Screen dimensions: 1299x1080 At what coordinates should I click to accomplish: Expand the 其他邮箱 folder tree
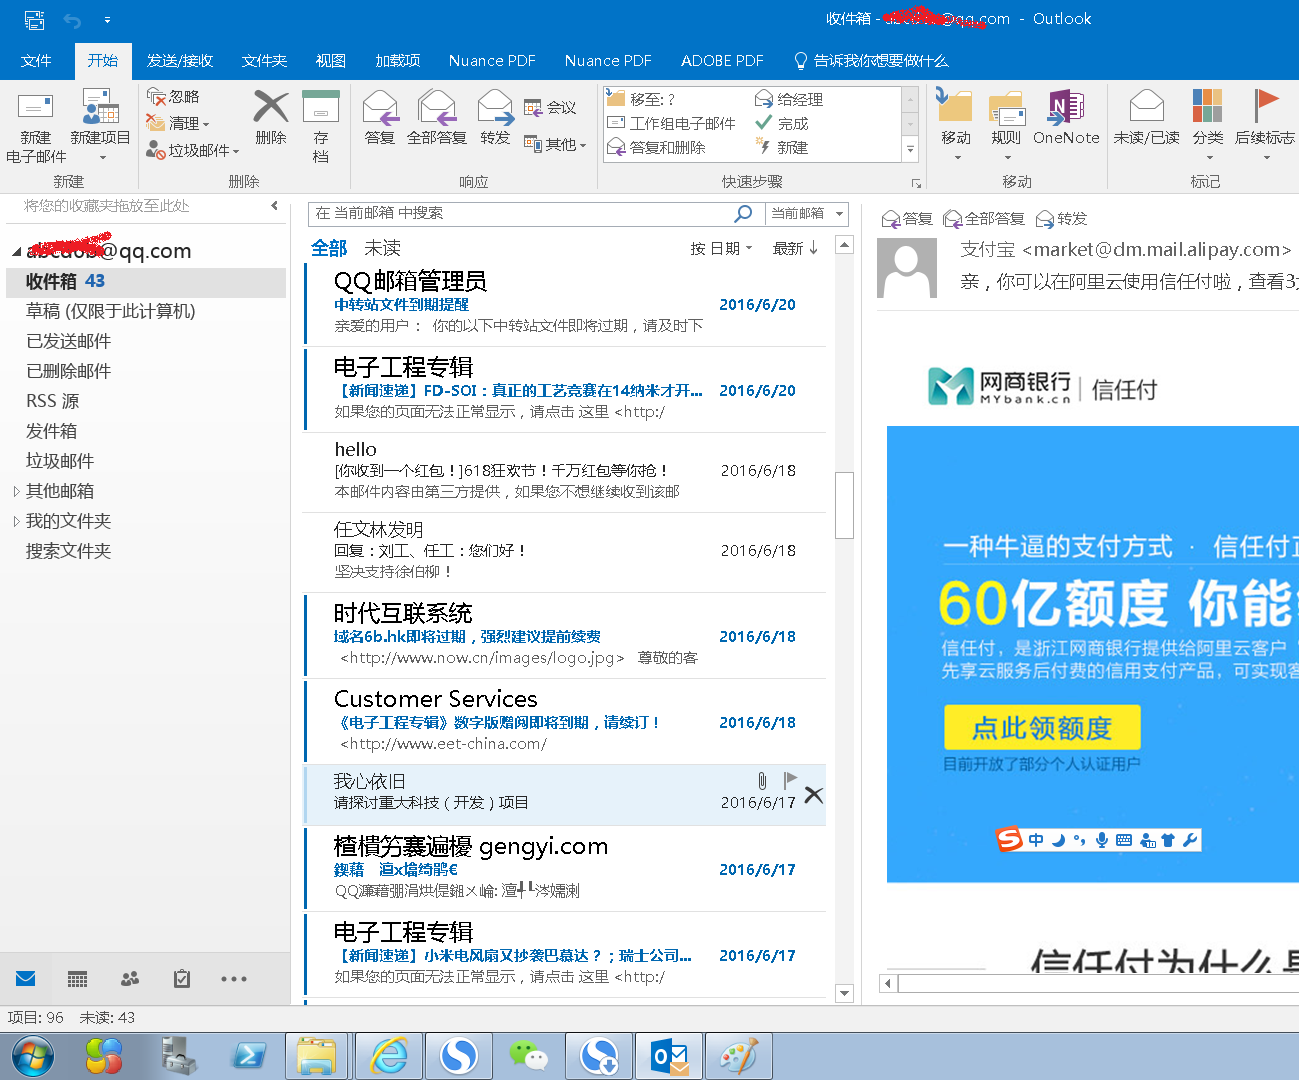pos(16,491)
